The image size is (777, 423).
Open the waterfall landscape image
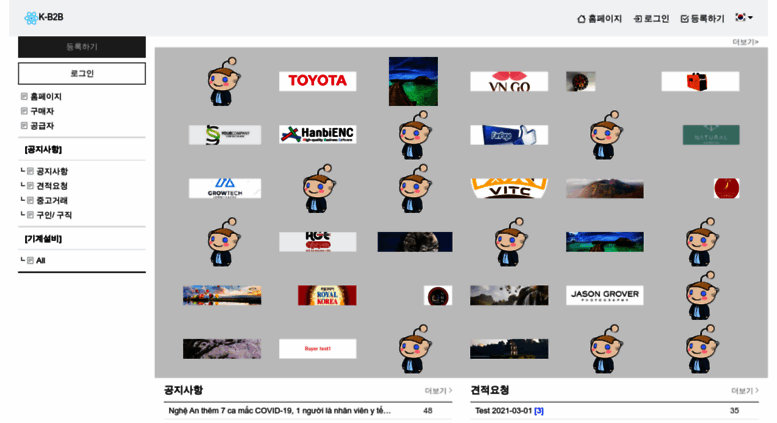(x=509, y=295)
